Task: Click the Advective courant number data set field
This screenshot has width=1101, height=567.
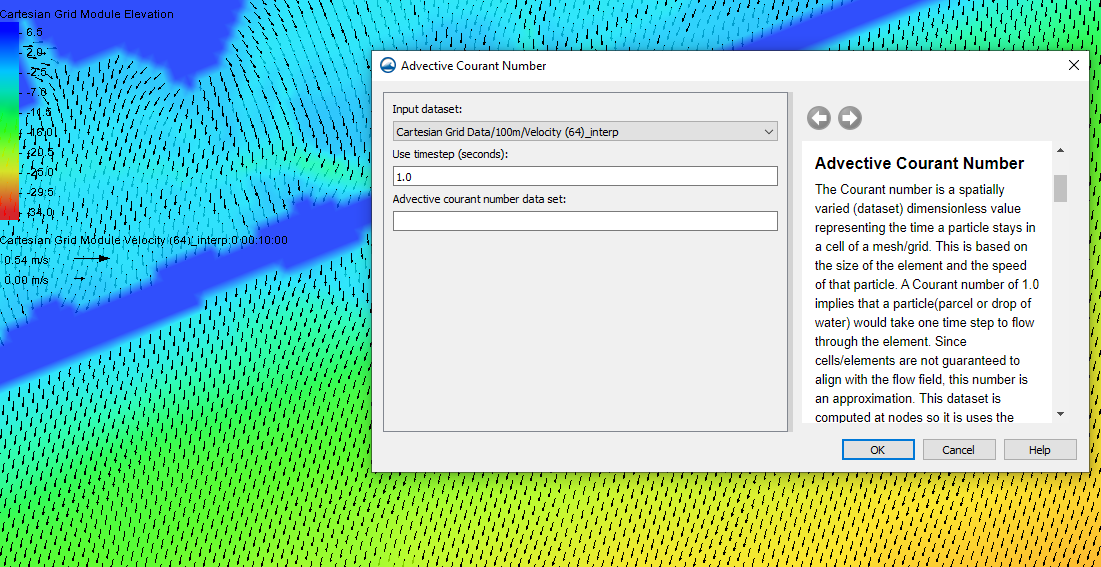Action: point(585,221)
